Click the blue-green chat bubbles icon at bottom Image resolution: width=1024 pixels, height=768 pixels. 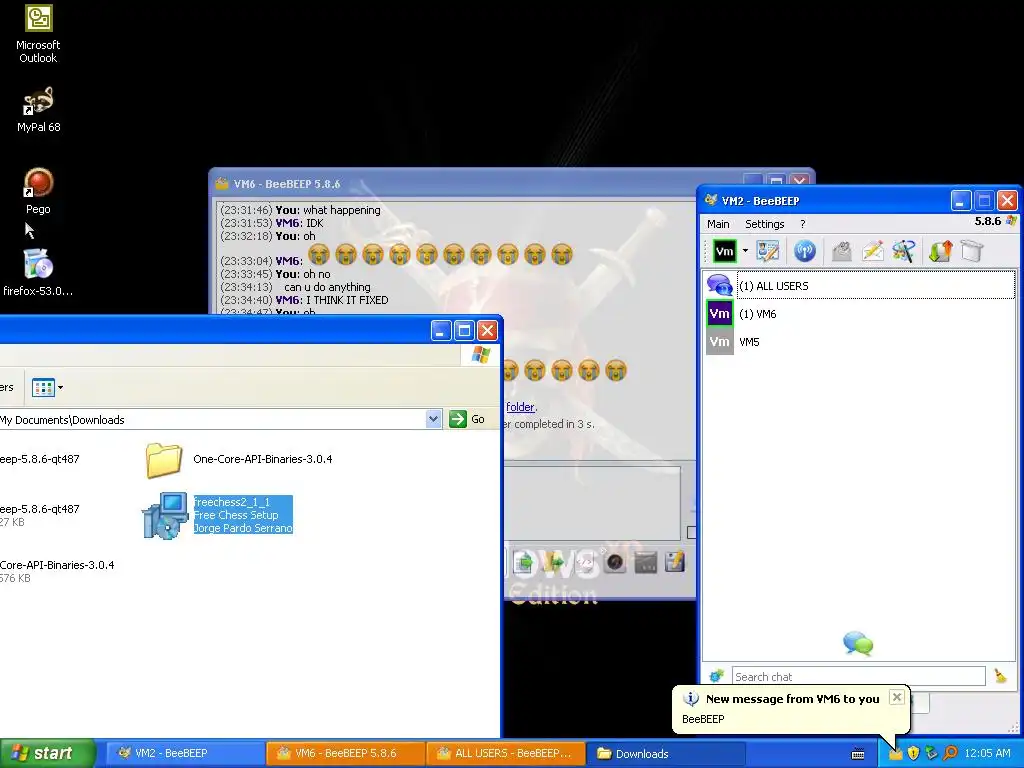[858, 643]
